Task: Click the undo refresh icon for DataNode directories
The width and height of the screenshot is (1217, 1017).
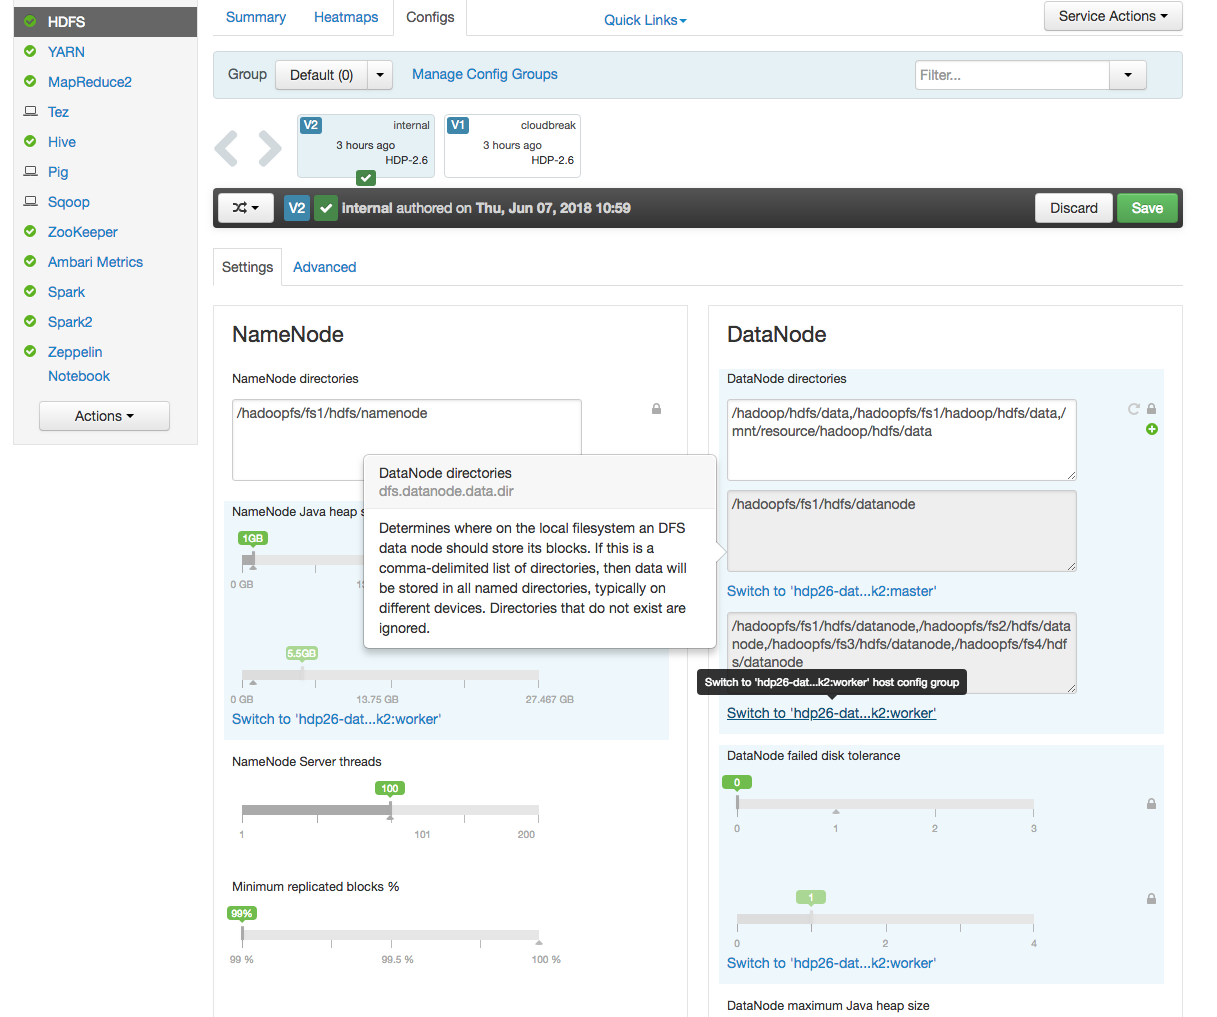Action: pyautogui.click(x=1134, y=409)
